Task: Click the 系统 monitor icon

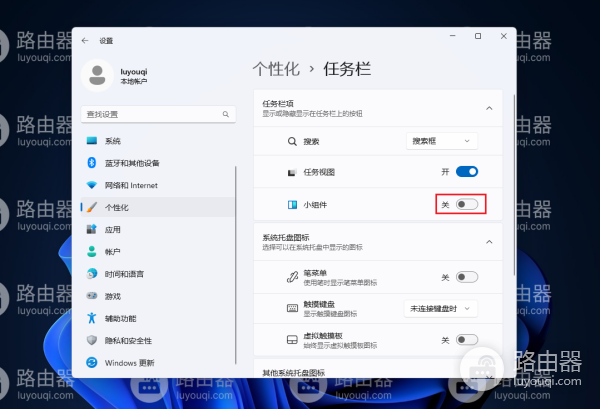Action: click(x=92, y=141)
